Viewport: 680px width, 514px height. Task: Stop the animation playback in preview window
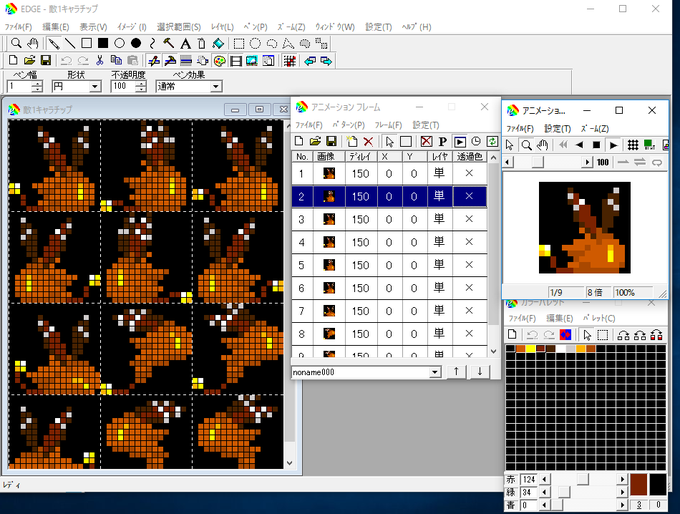pos(597,145)
